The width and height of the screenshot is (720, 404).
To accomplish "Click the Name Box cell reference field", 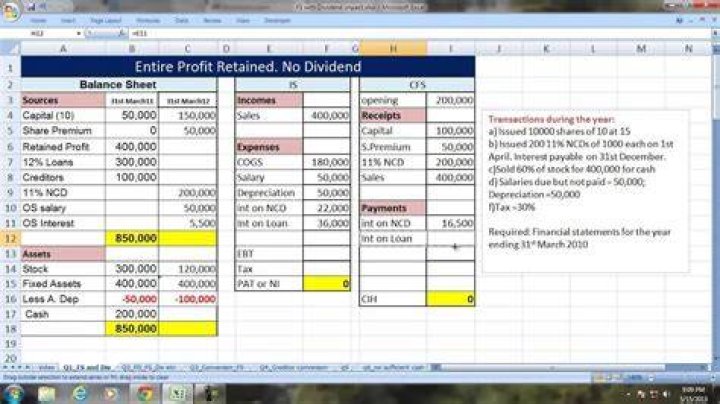I will [x=39, y=34].
